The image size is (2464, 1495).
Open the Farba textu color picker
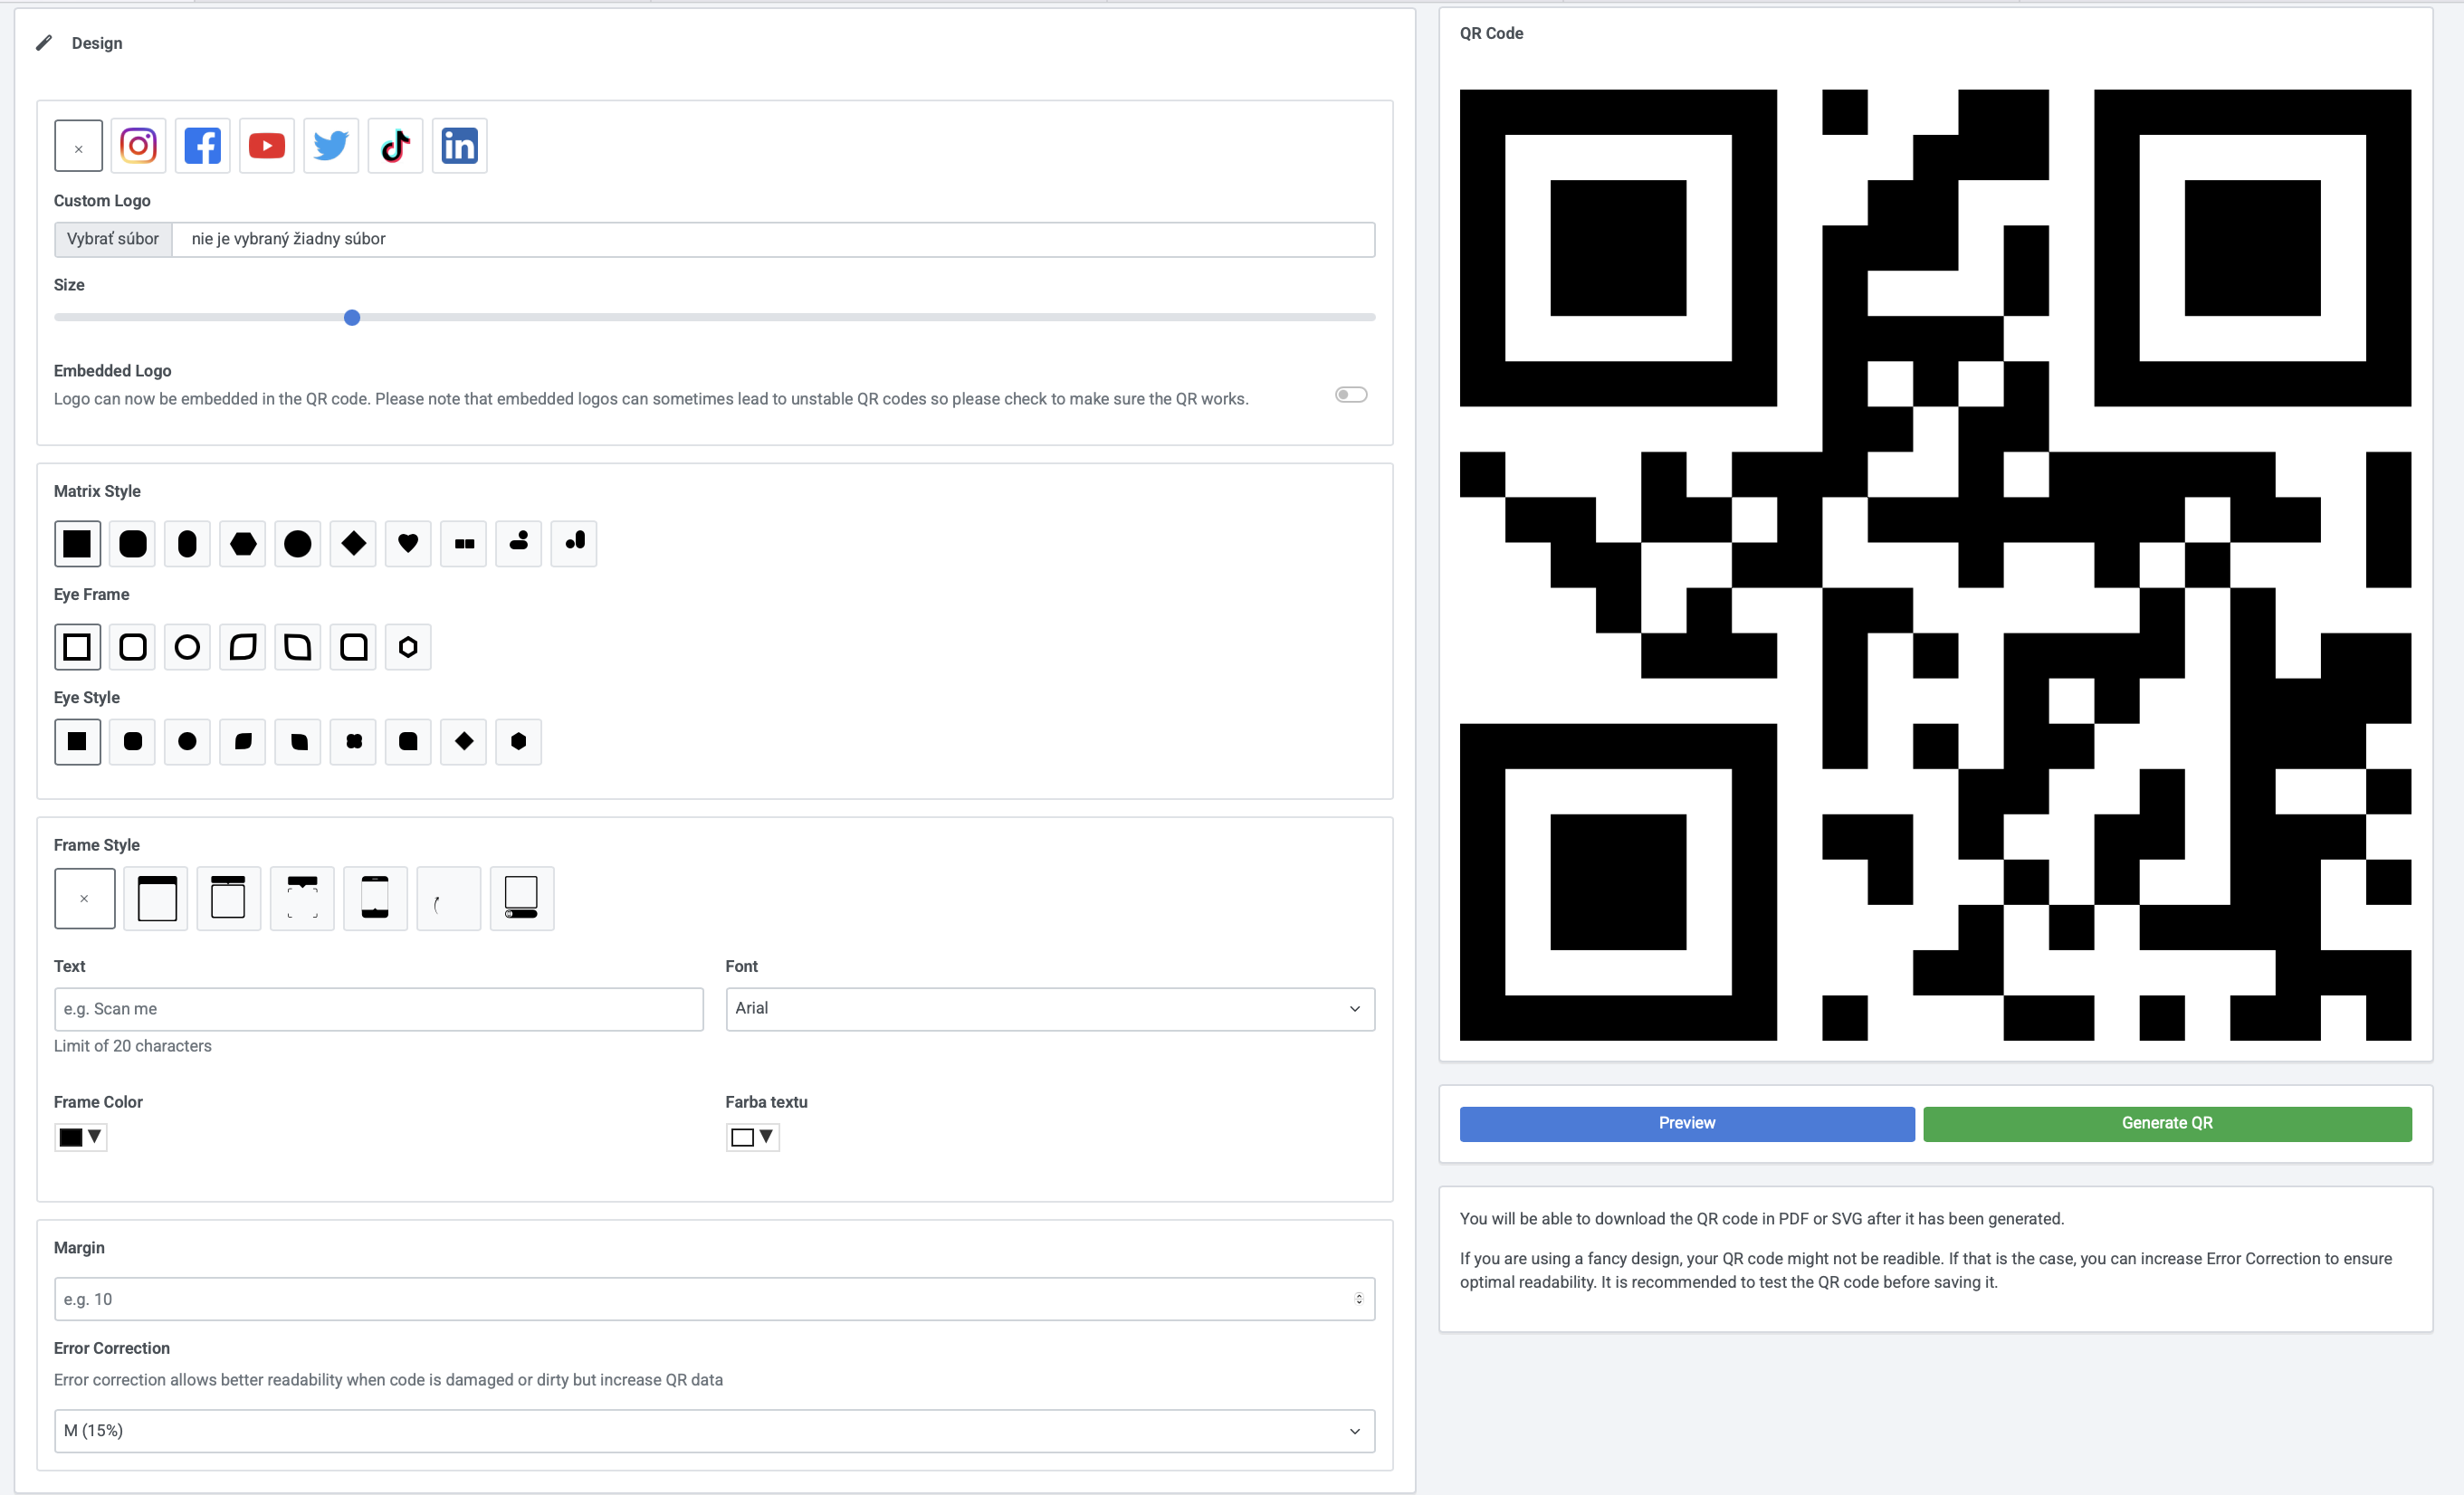(x=752, y=1137)
